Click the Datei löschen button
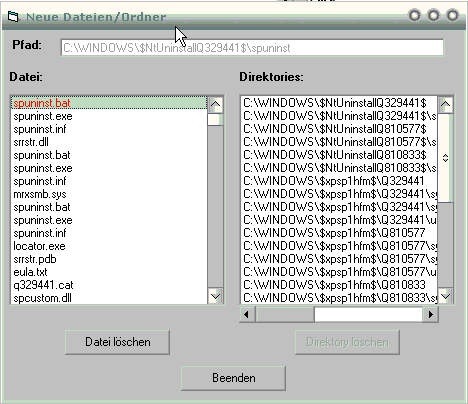Viewport: 468px width, 404px height. [x=117, y=342]
